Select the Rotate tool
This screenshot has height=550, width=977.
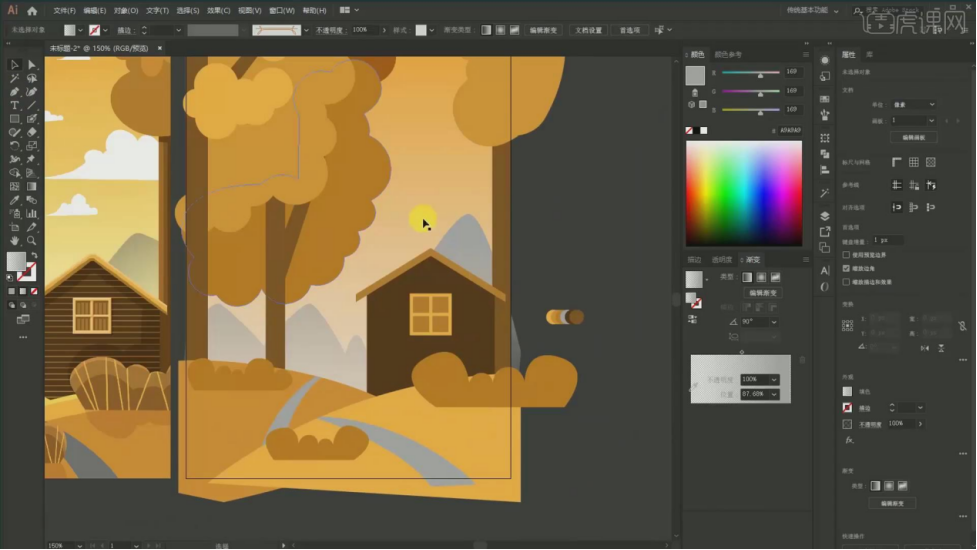click(x=14, y=146)
